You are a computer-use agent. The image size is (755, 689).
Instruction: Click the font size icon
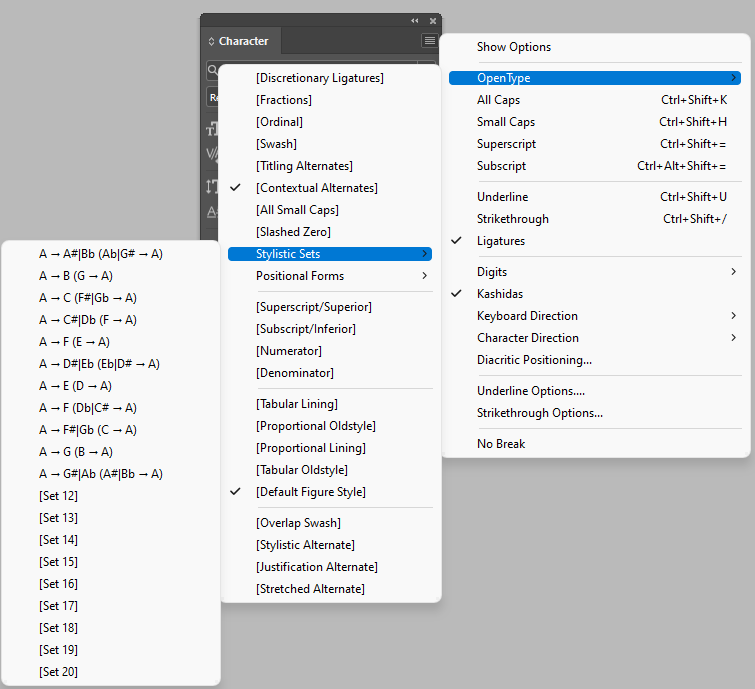tap(211, 130)
